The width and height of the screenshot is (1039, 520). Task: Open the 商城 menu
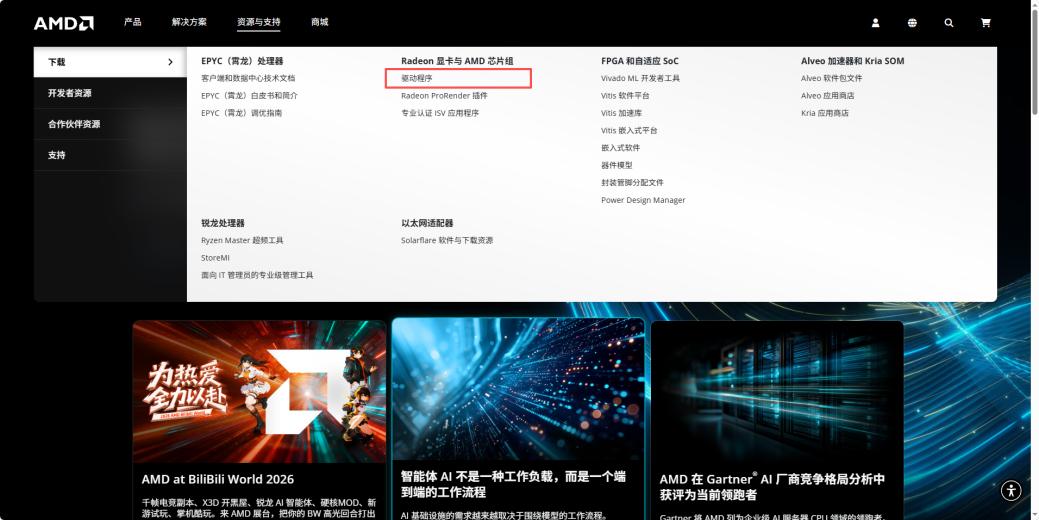click(319, 22)
